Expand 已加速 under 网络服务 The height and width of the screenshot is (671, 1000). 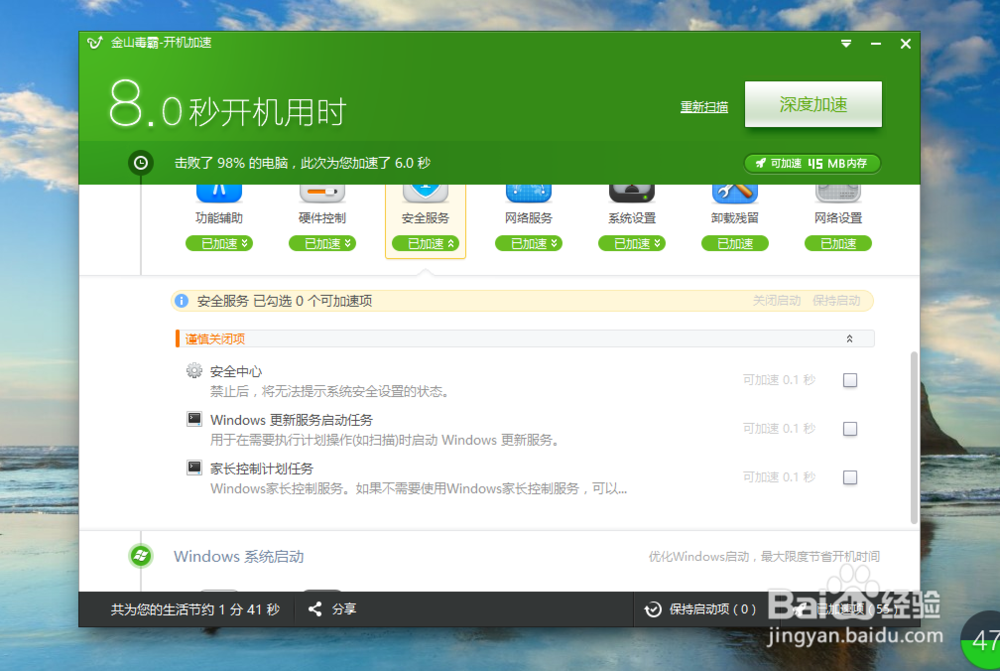(528, 243)
